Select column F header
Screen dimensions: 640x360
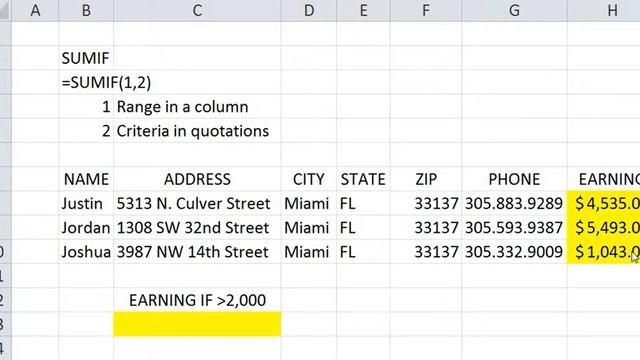pyautogui.click(x=426, y=10)
